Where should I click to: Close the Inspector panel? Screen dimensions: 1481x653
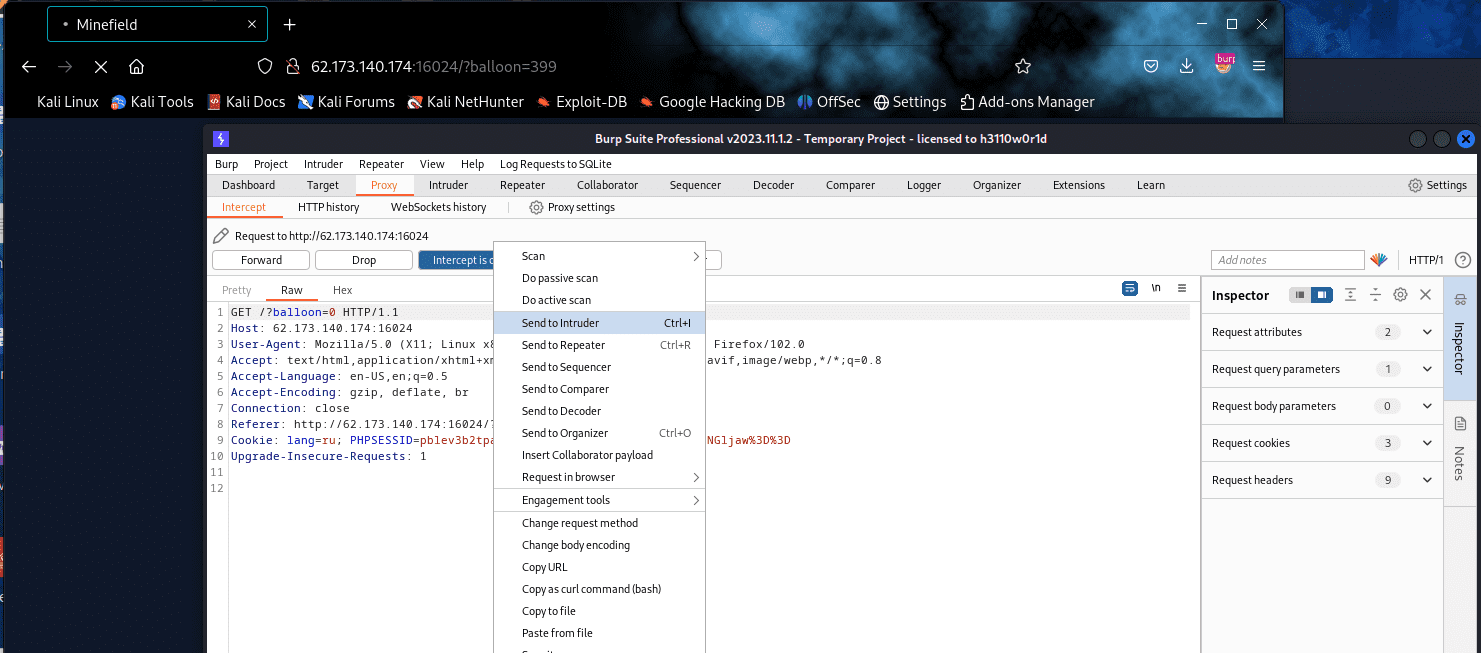pos(1426,295)
